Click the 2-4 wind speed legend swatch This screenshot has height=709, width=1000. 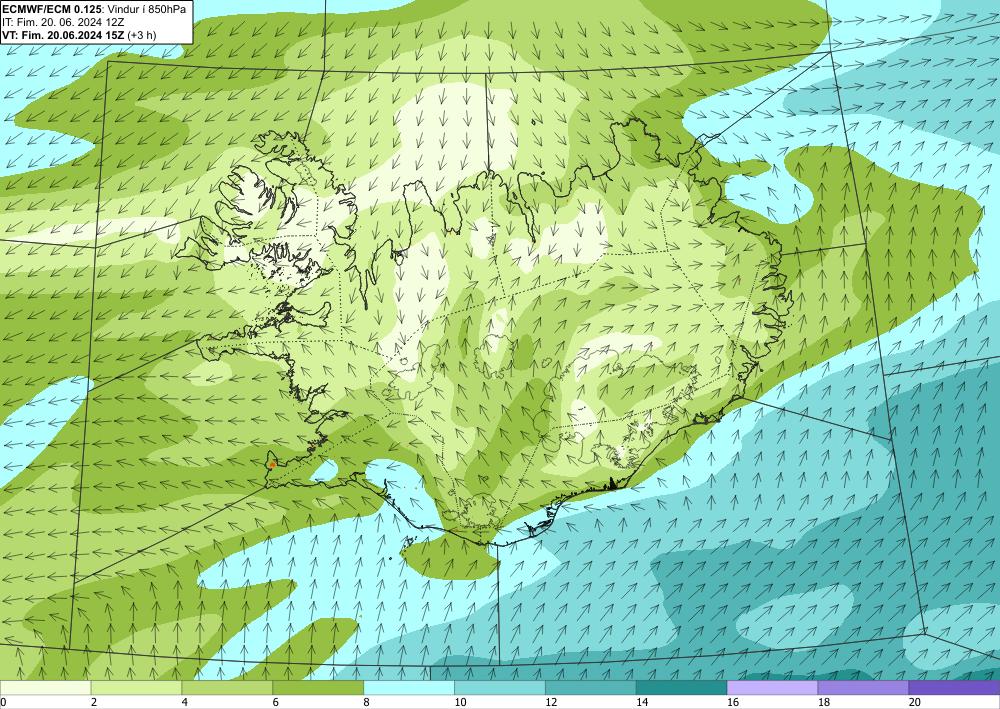tap(136, 687)
